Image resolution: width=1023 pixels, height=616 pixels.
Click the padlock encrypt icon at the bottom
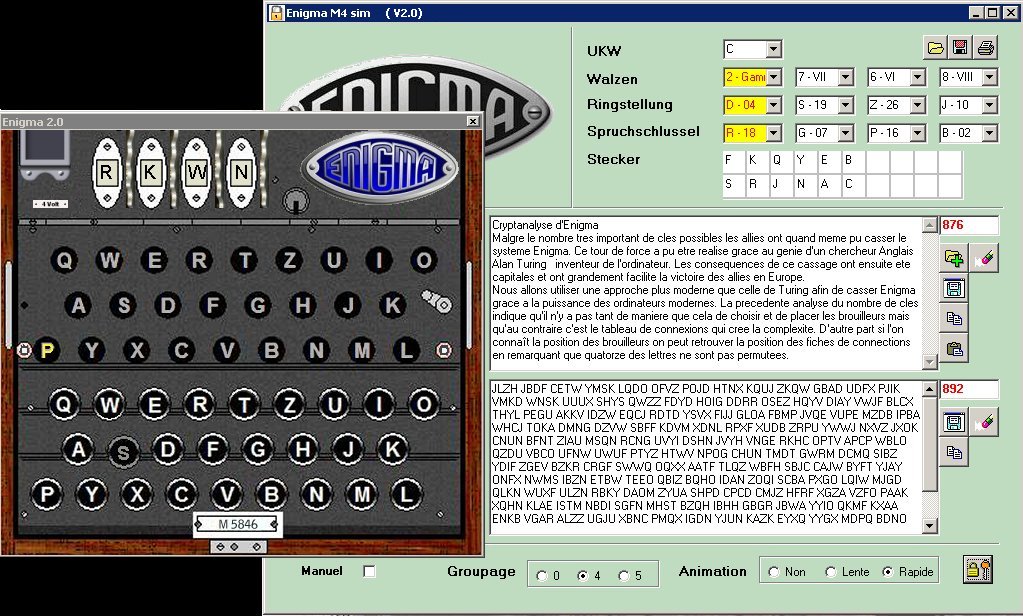tap(977, 570)
